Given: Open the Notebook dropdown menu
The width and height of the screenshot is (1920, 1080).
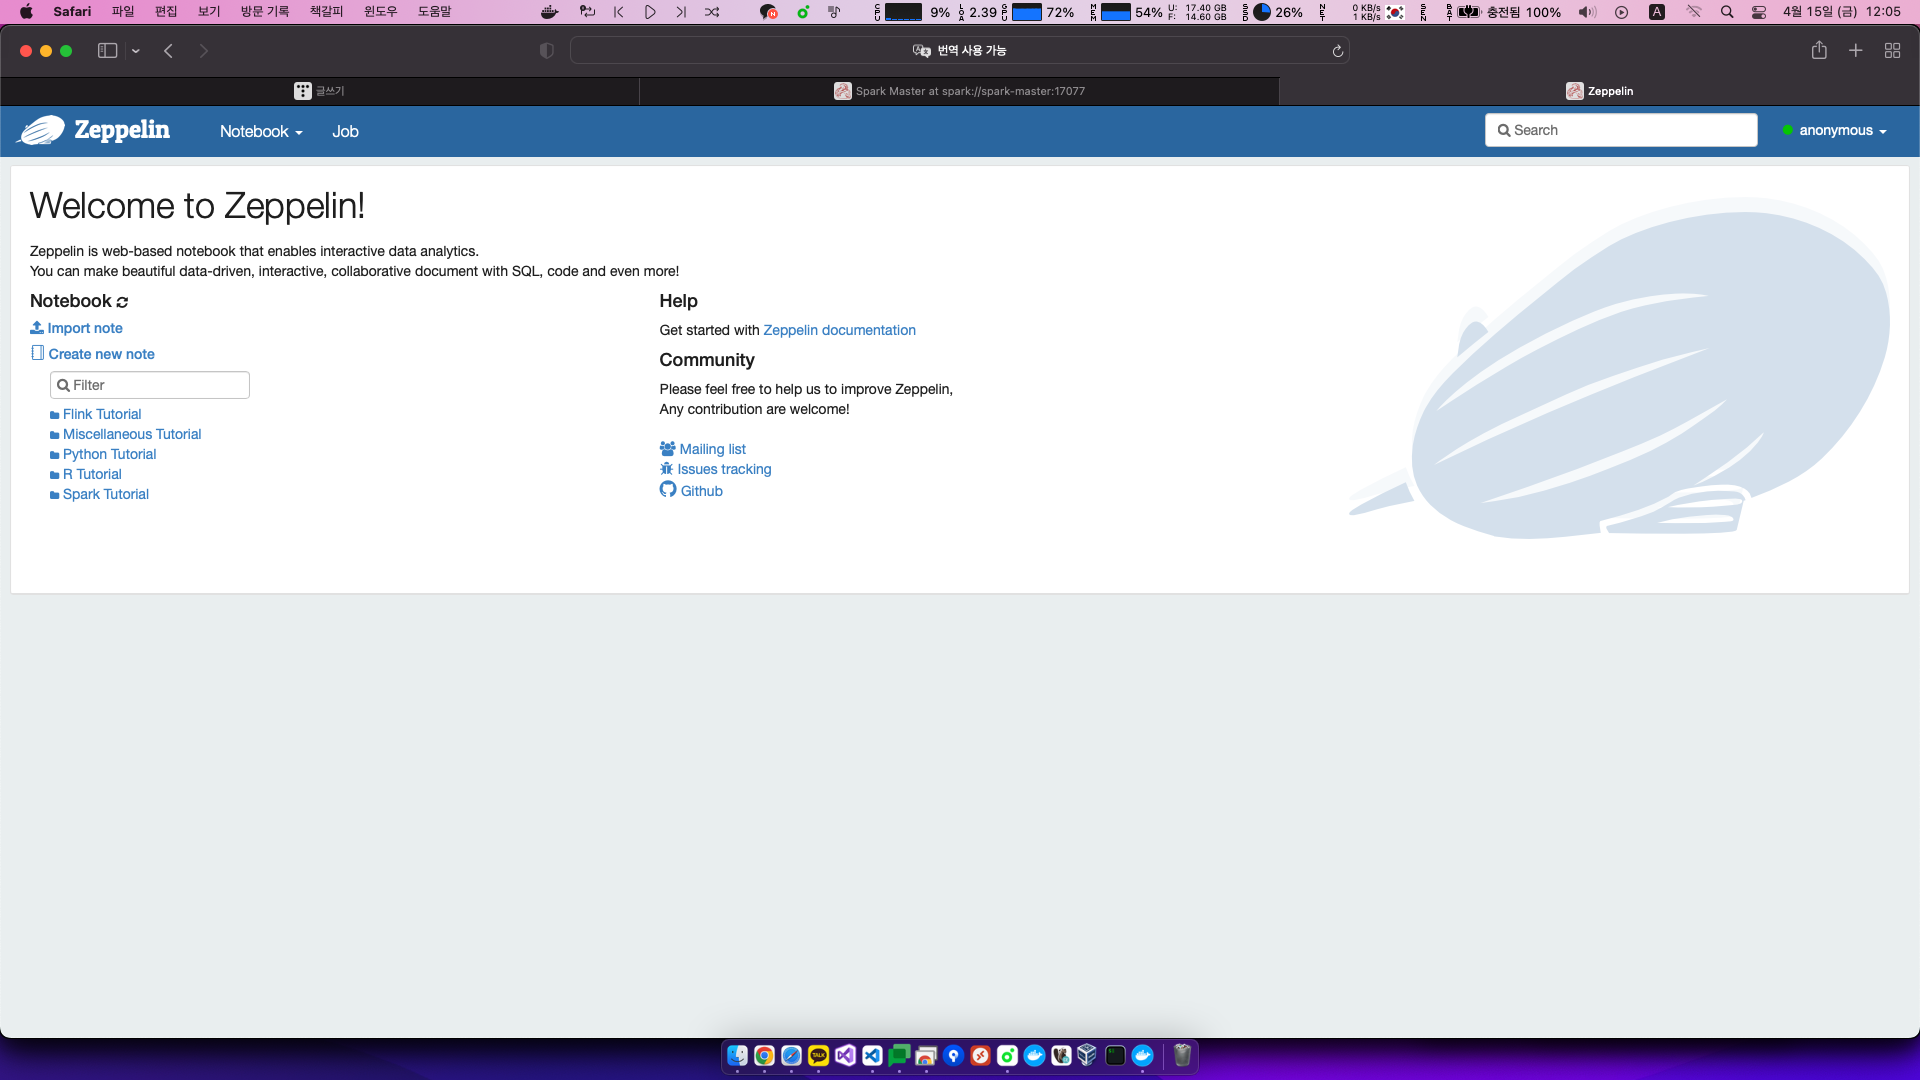Looking at the screenshot, I should (261, 131).
